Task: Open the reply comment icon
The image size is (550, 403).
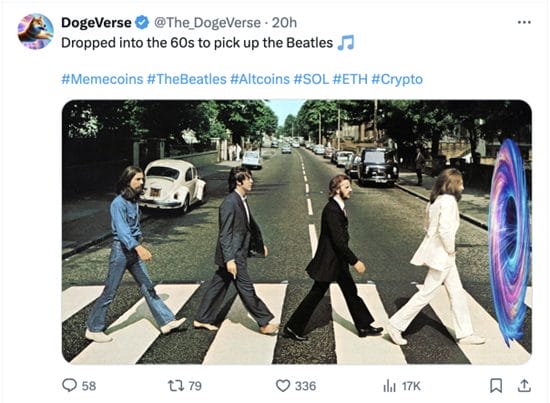Action: (x=69, y=385)
